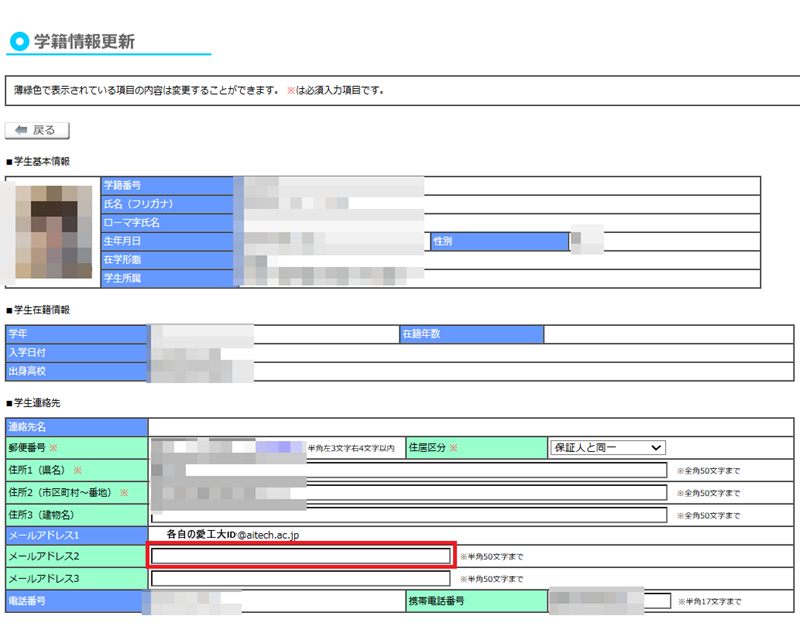Click the student photo thumbnail
Viewport: 800px width, 626px height.
tap(54, 232)
